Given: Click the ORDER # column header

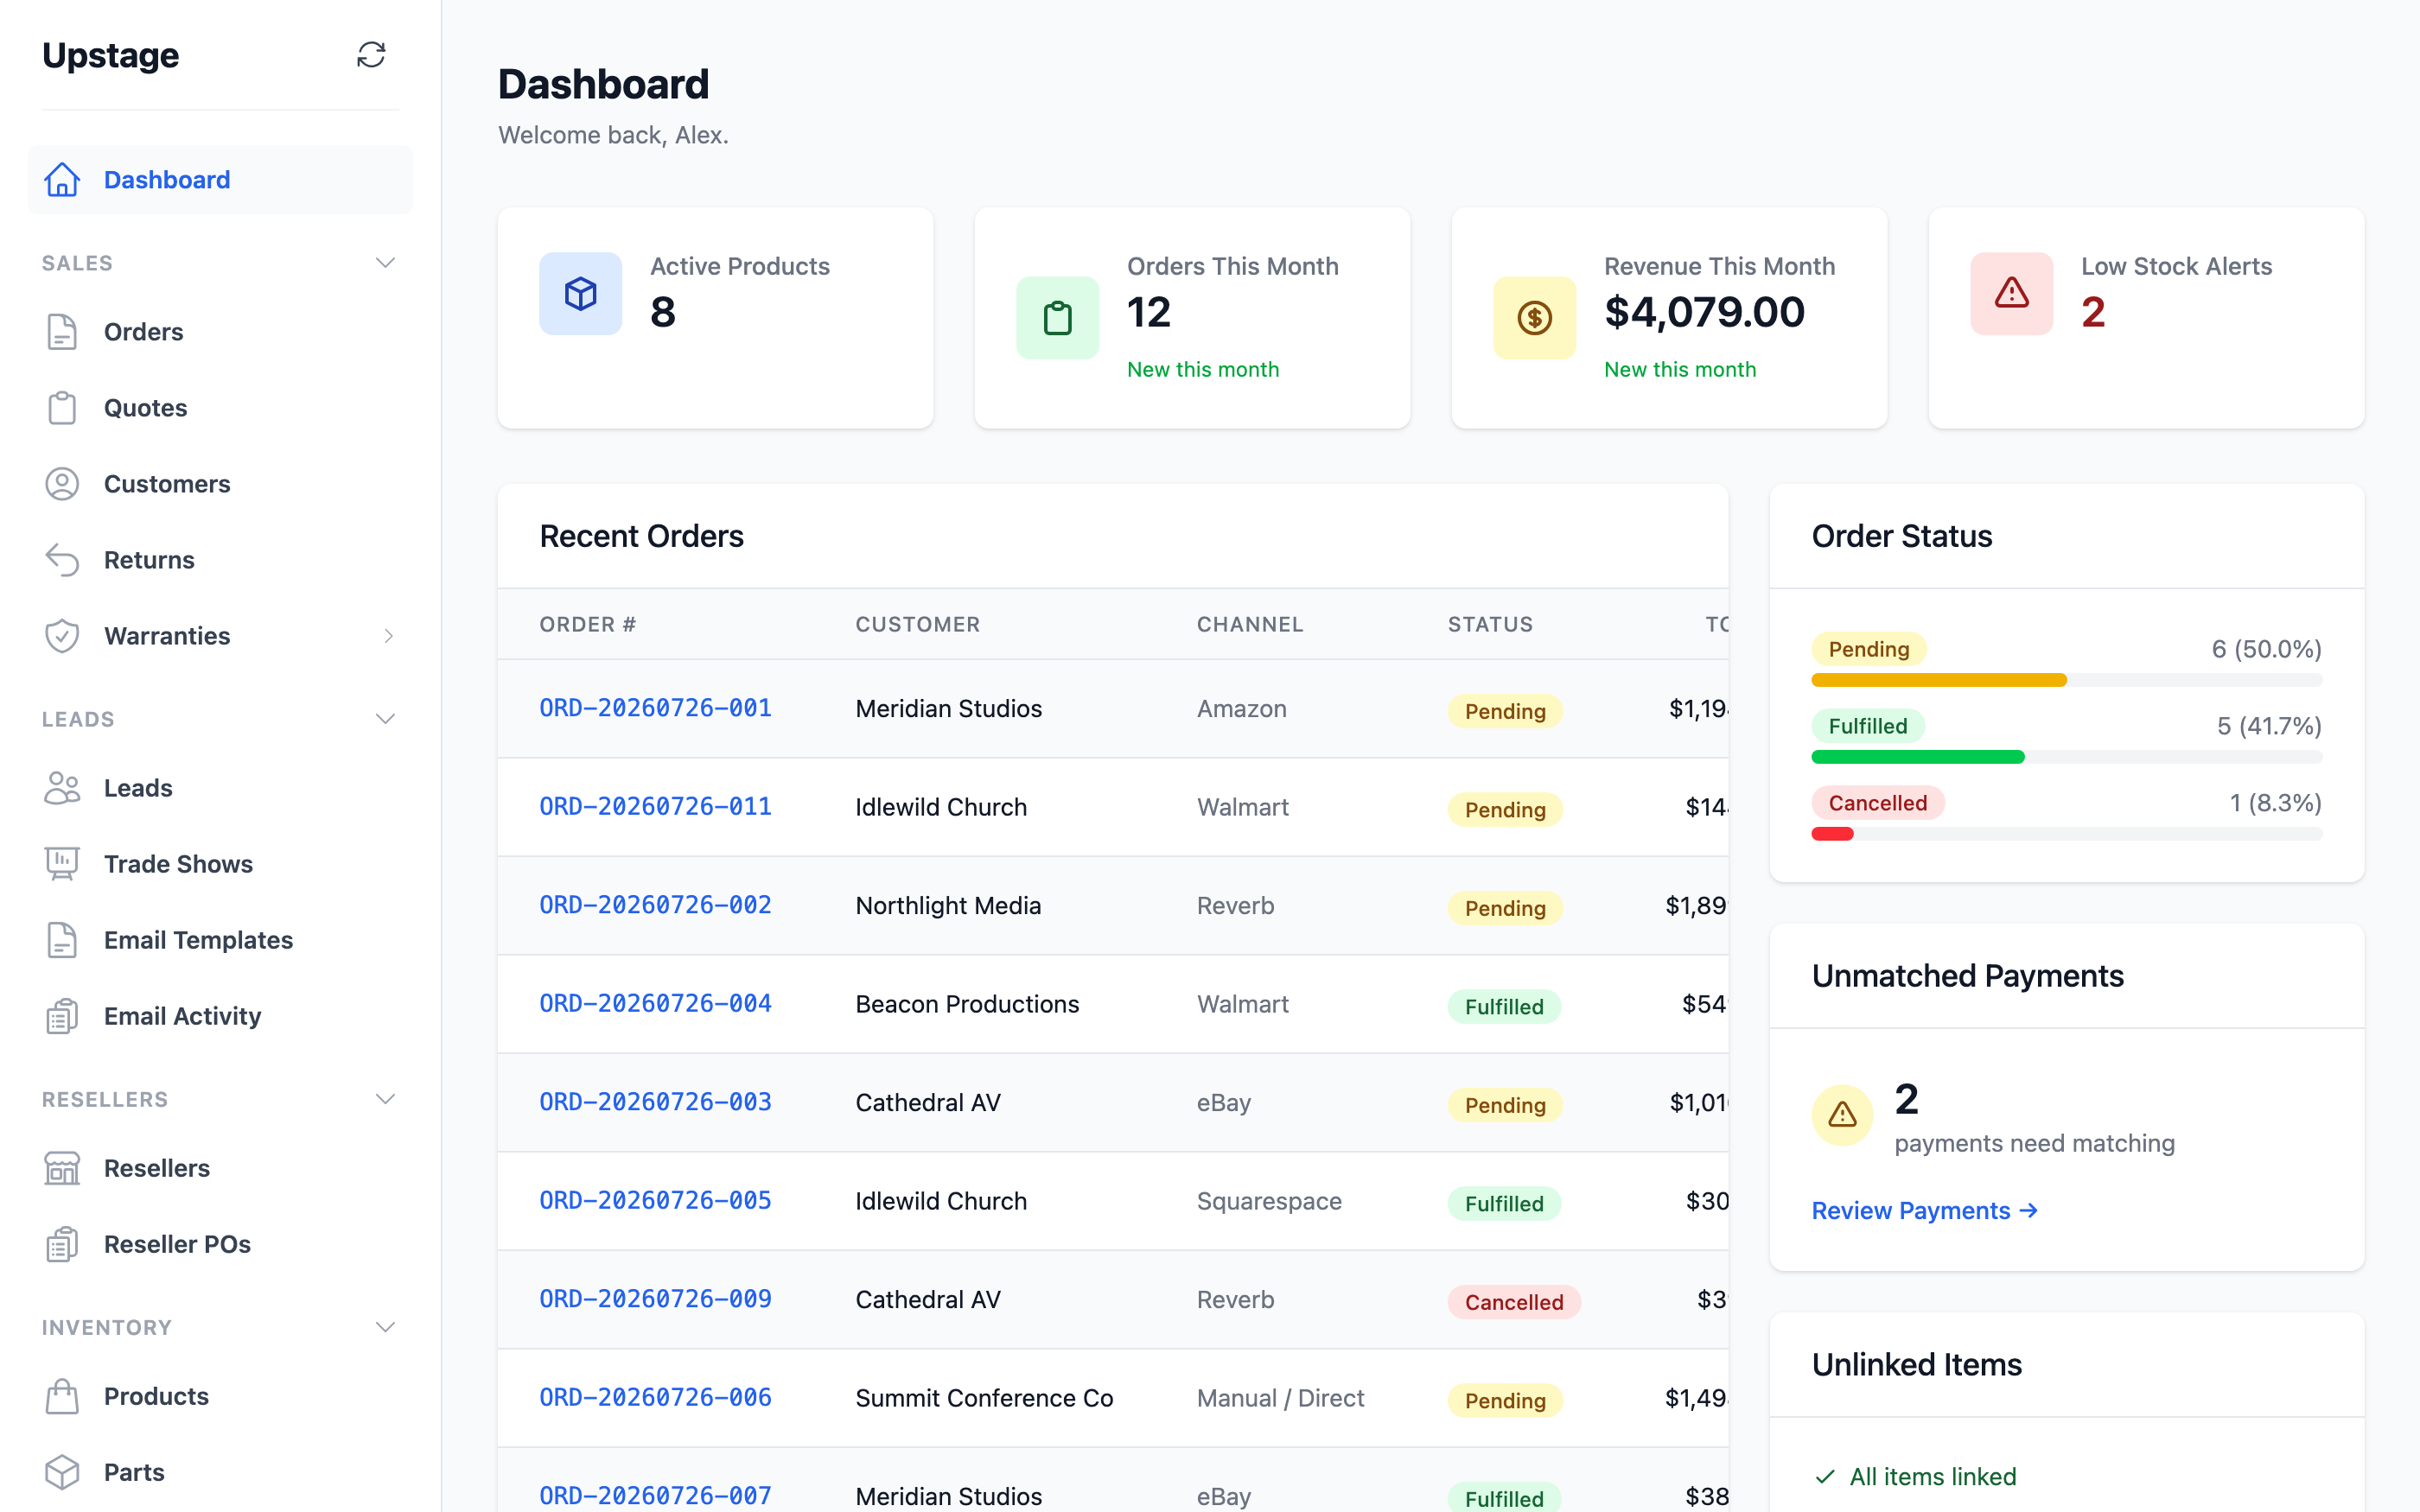Looking at the screenshot, I should (588, 624).
